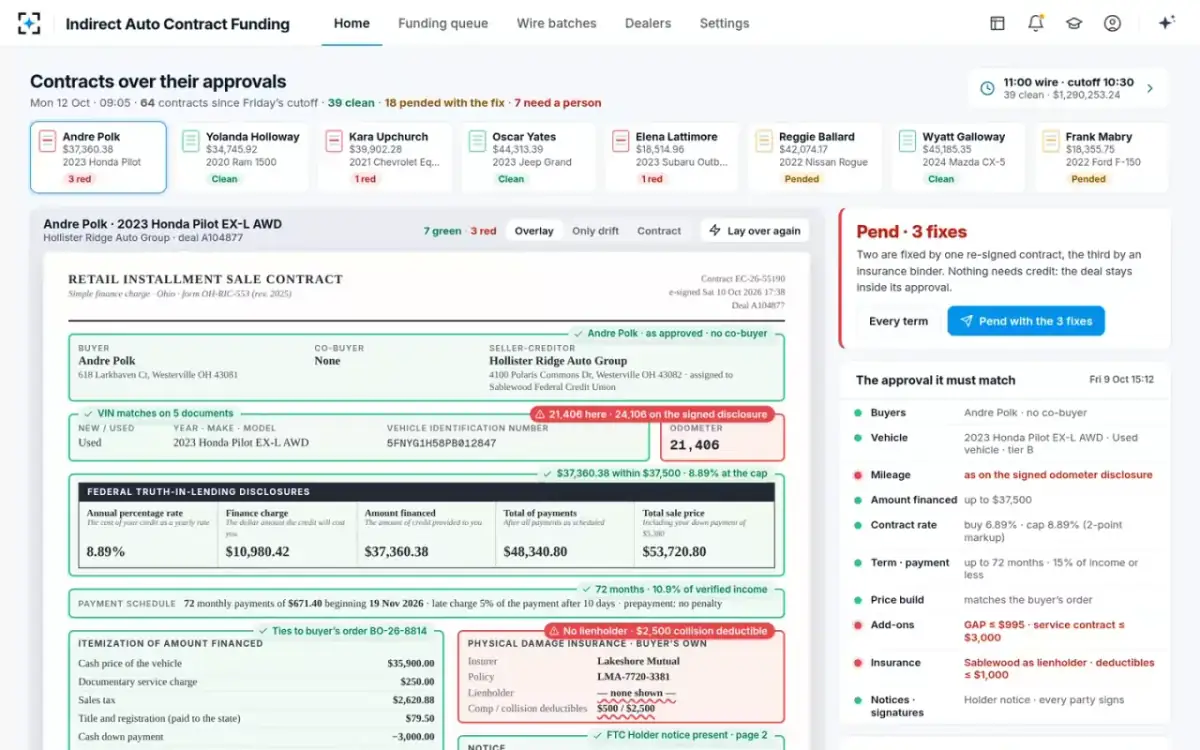Click paper plane icon on Pend button

click(x=966, y=321)
